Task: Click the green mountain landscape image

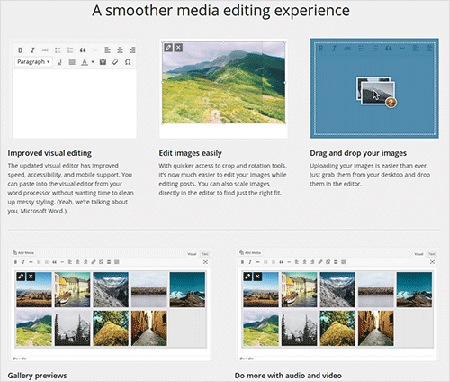Action: pyautogui.click(x=223, y=82)
